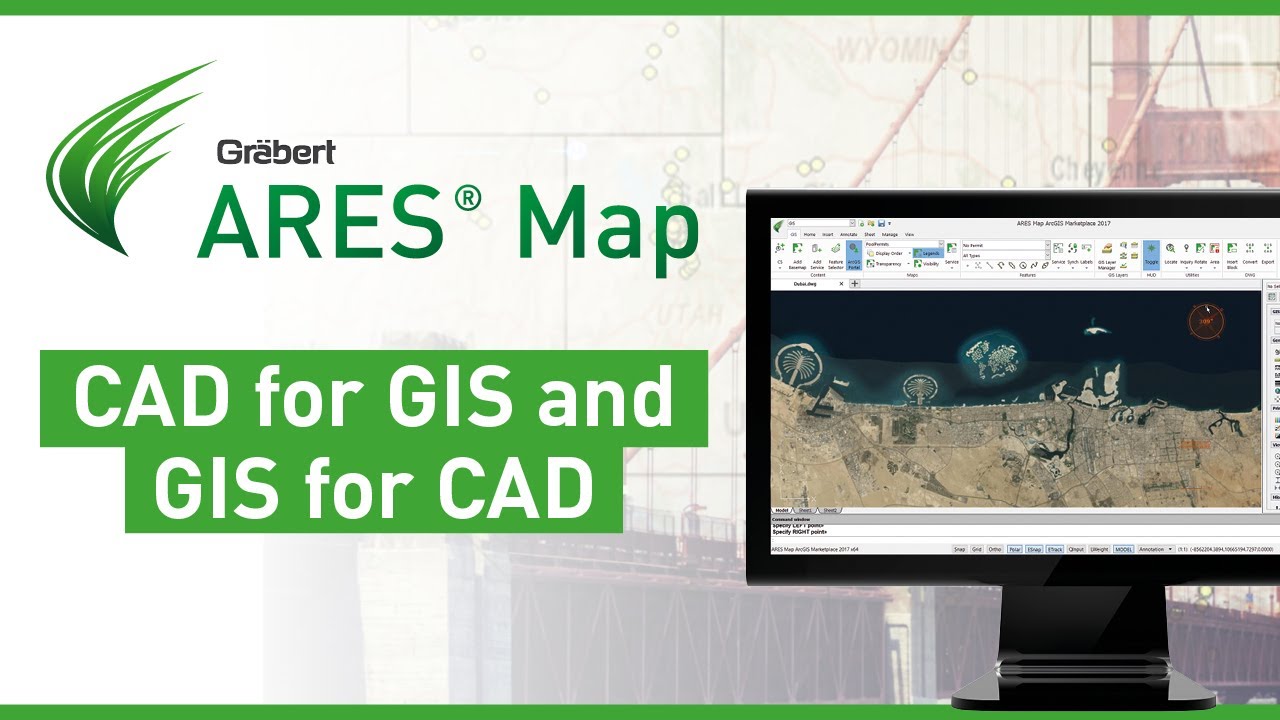Viewport: 1280px width, 720px height.
Task: Toggle Legends option in Maps group
Action: pyautogui.click(x=928, y=253)
